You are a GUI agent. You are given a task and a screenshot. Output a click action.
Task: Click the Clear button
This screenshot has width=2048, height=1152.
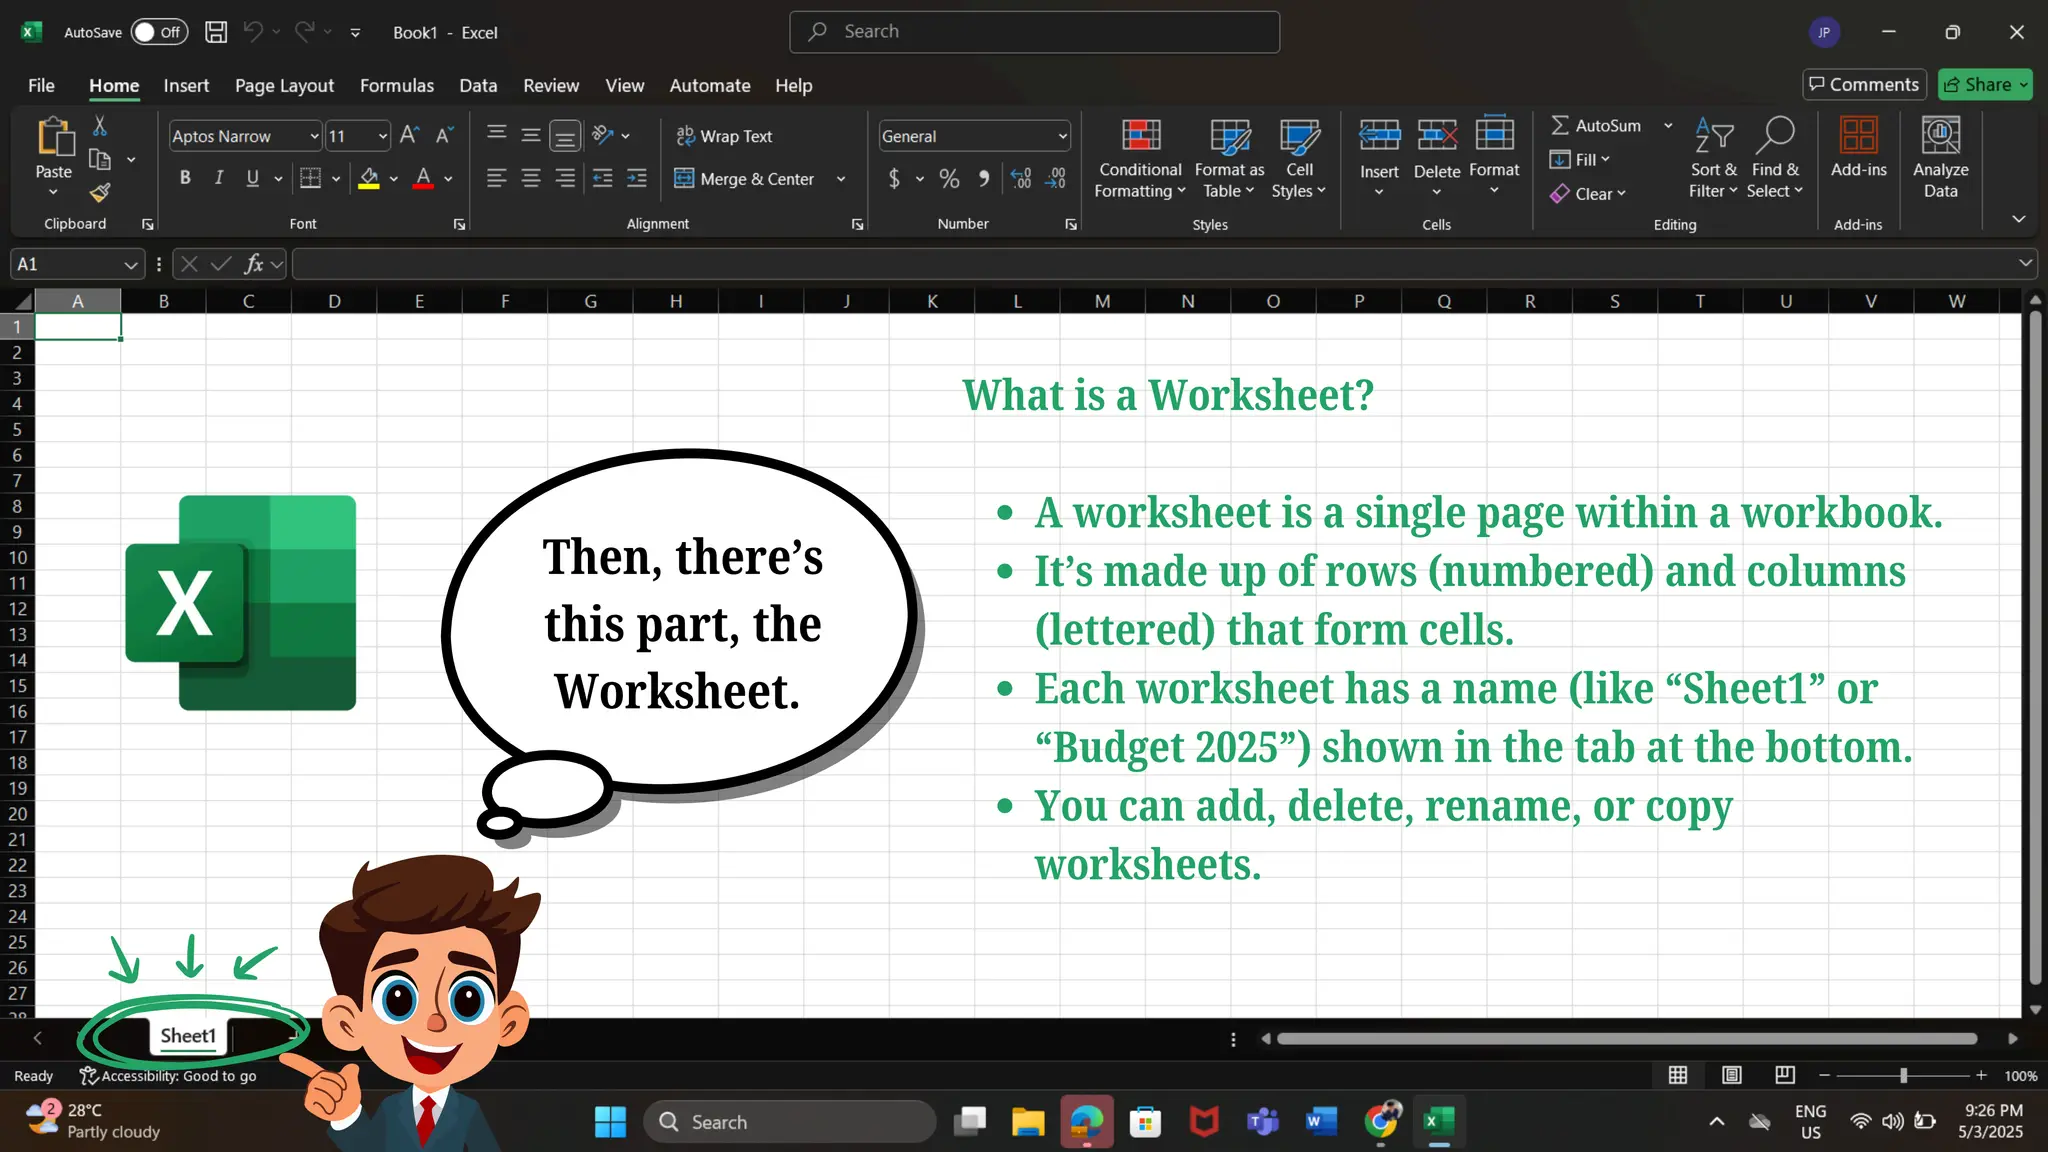[1588, 193]
